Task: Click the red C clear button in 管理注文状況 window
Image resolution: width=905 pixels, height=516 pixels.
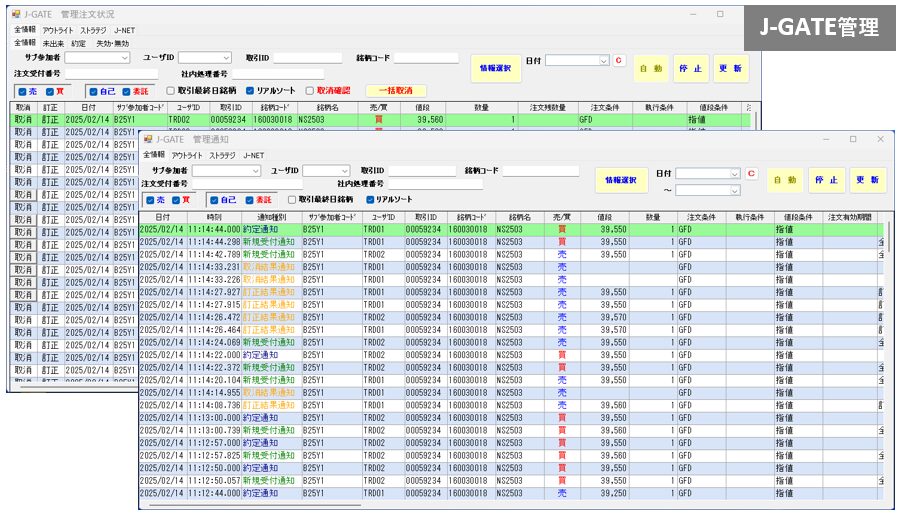Action: [619, 60]
